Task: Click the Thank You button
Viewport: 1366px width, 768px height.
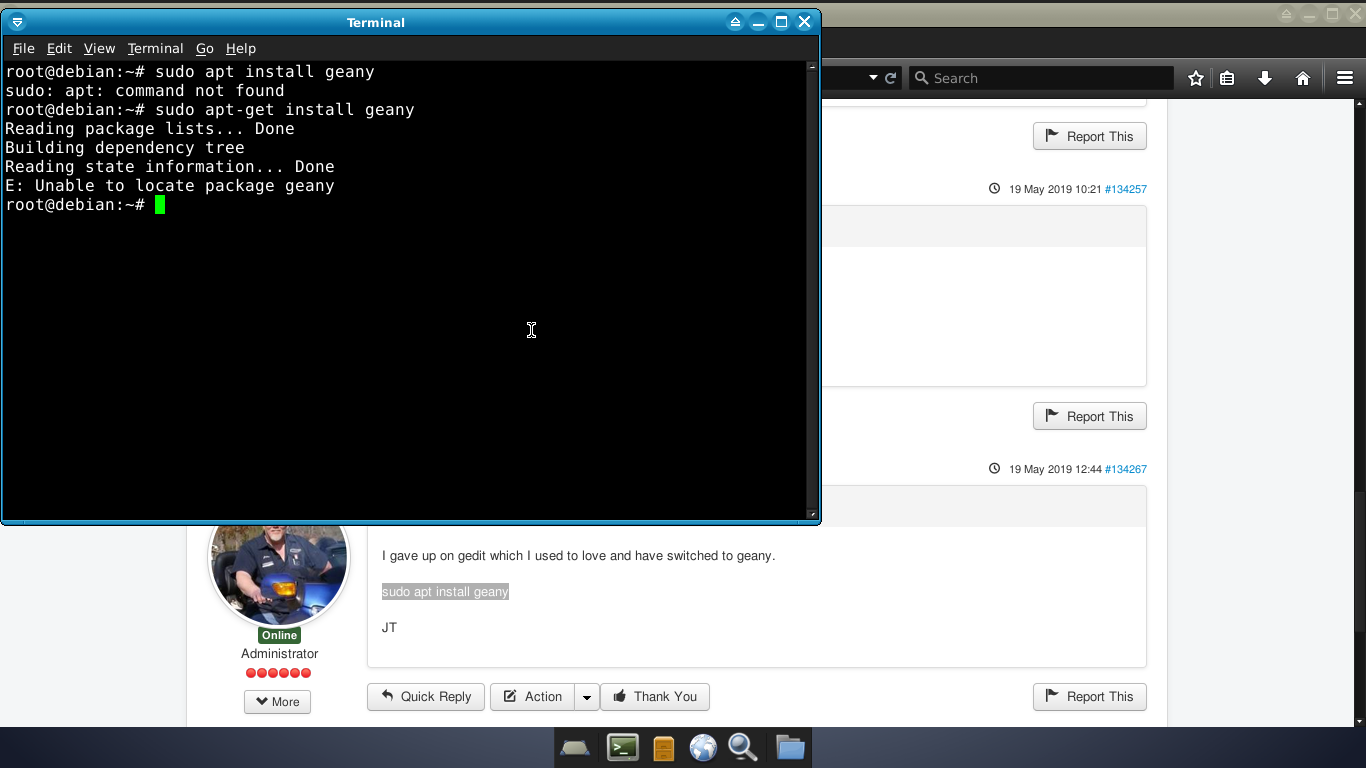Action: click(655, 697)
